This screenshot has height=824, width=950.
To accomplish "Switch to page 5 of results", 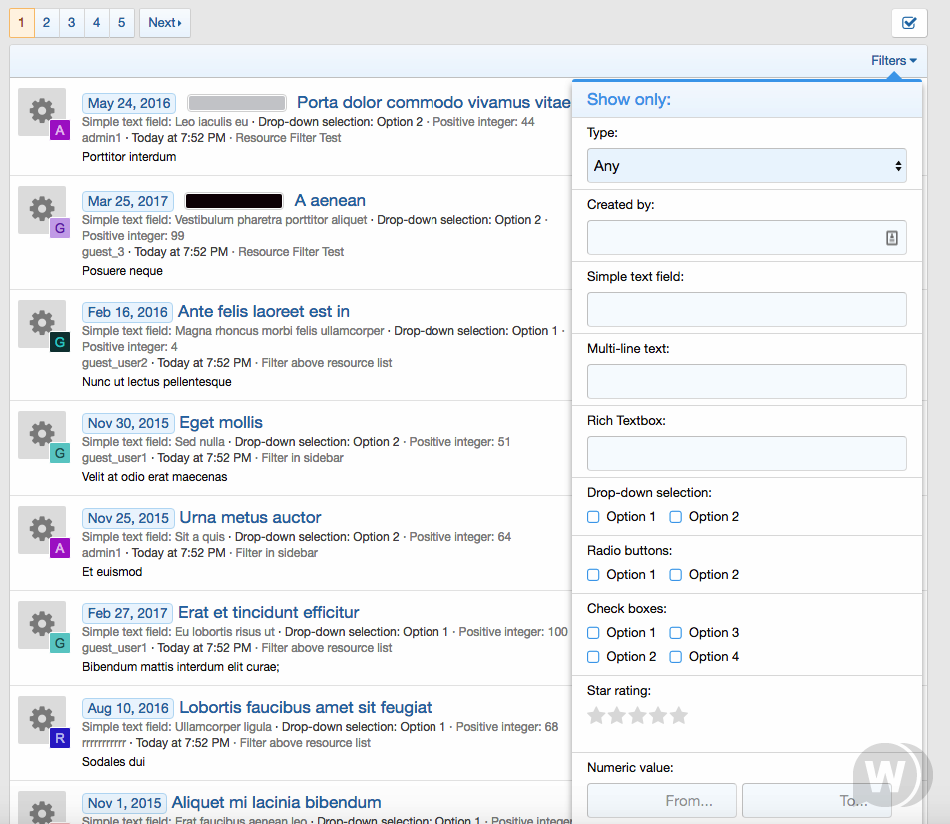I will (x=121, y=22).
